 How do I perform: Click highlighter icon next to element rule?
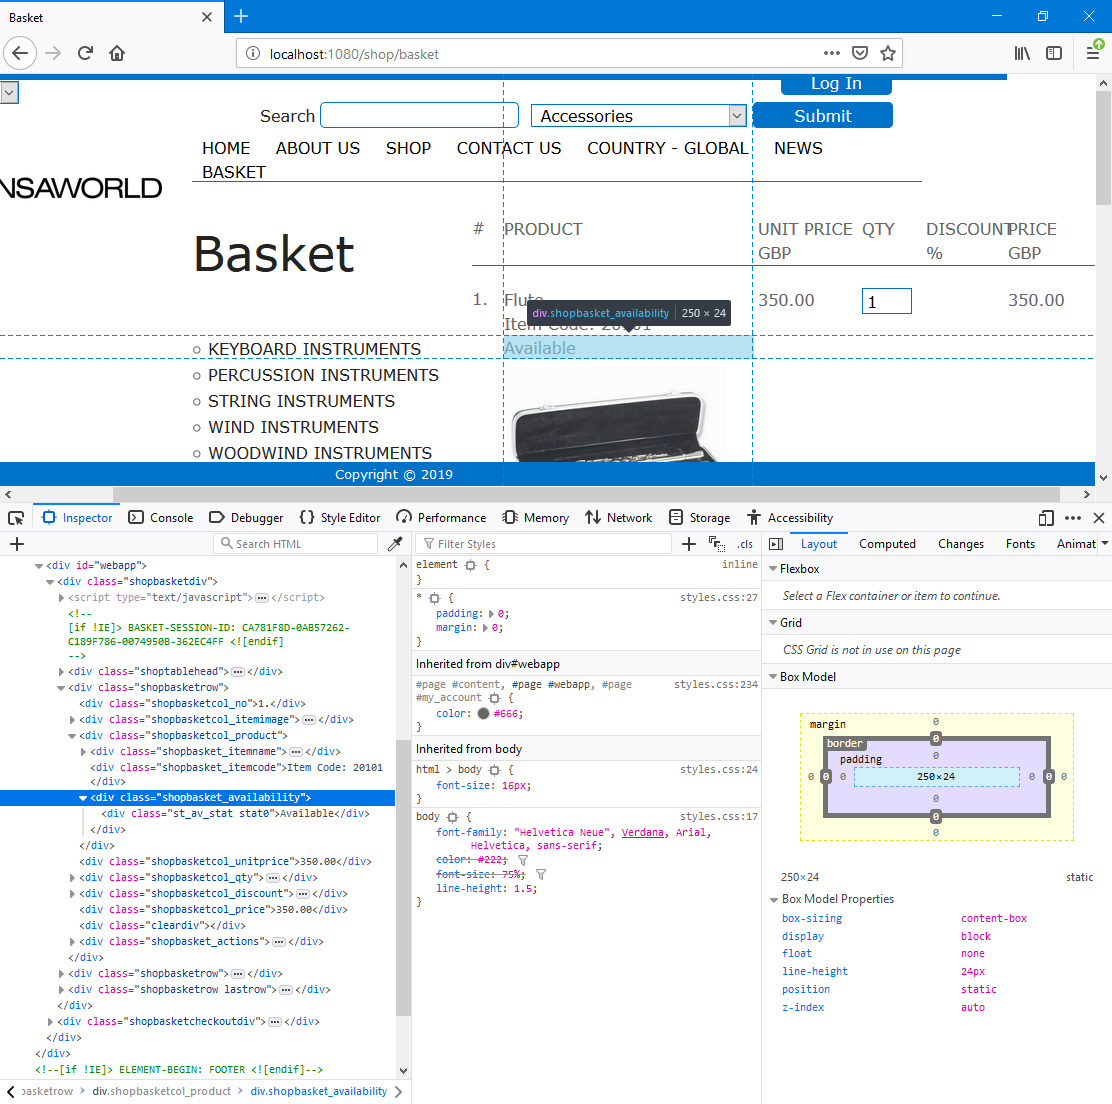470,565
